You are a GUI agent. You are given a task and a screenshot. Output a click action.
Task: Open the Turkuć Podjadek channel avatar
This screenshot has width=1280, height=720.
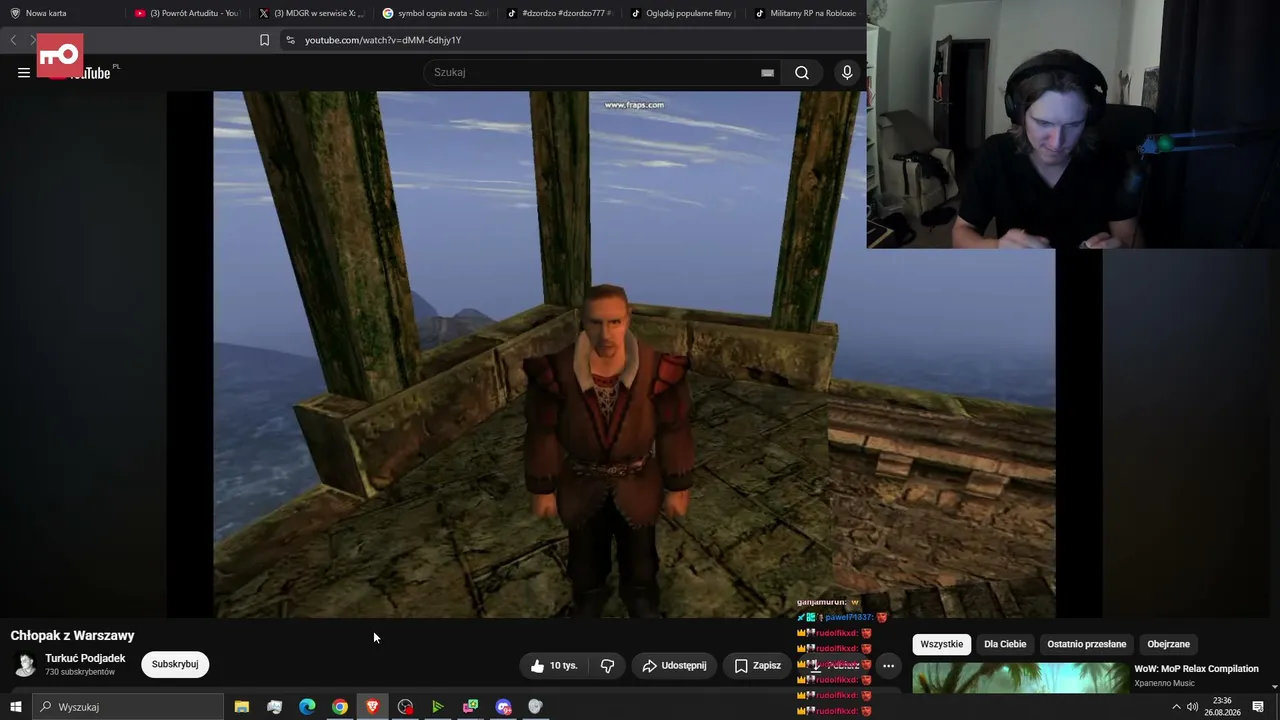coord(25,665)
